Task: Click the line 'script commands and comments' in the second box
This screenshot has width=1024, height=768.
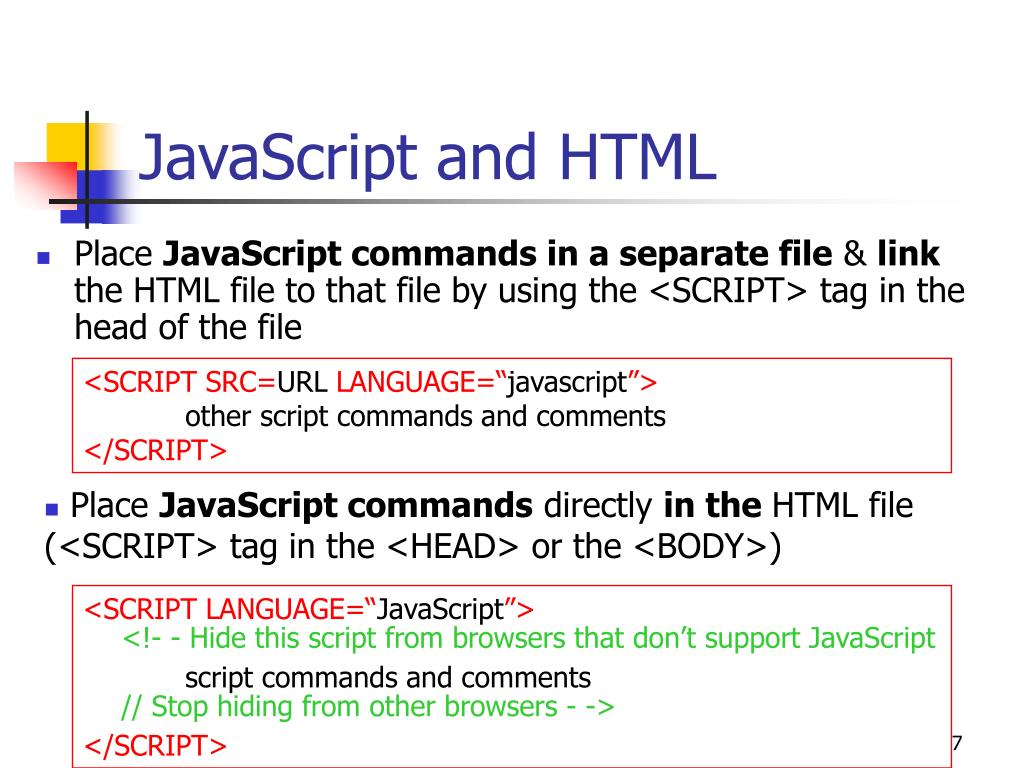Action: pyautogui.click(x=388, y=678)
